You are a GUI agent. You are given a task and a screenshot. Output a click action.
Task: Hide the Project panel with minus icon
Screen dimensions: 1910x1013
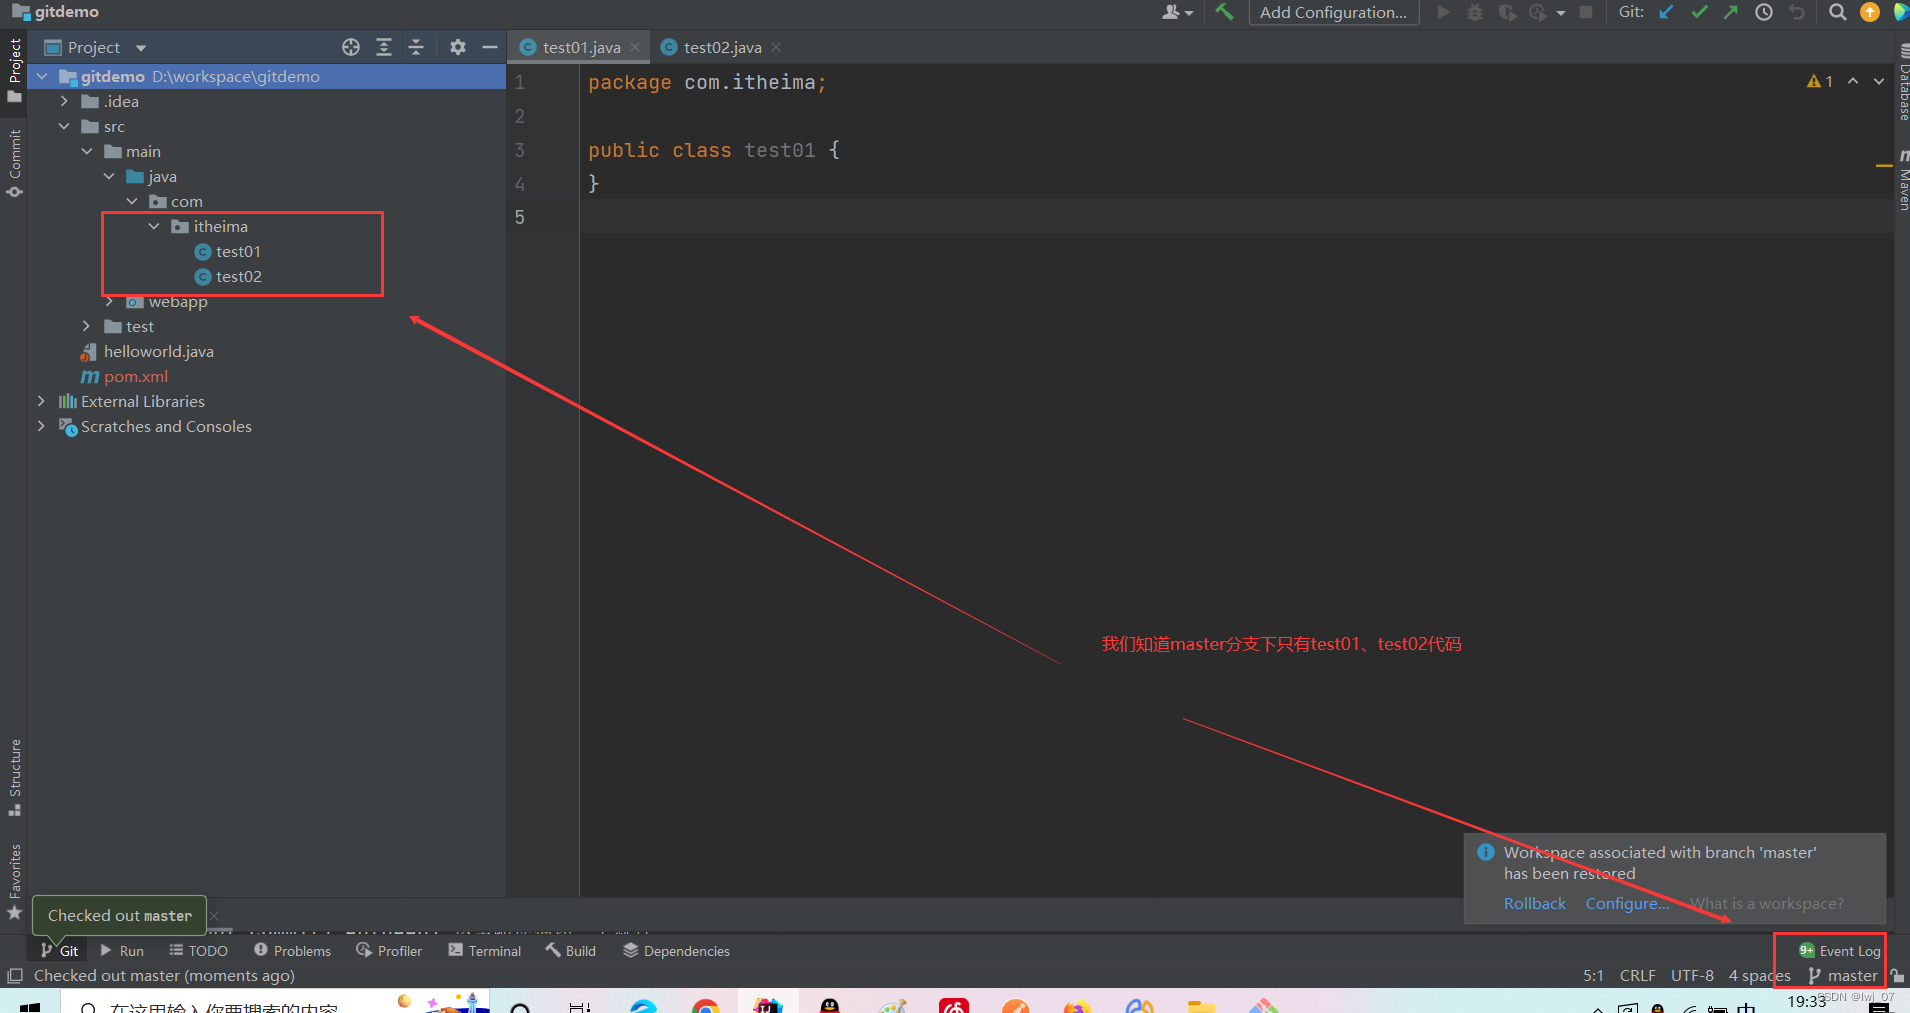[x=490, y=47]
